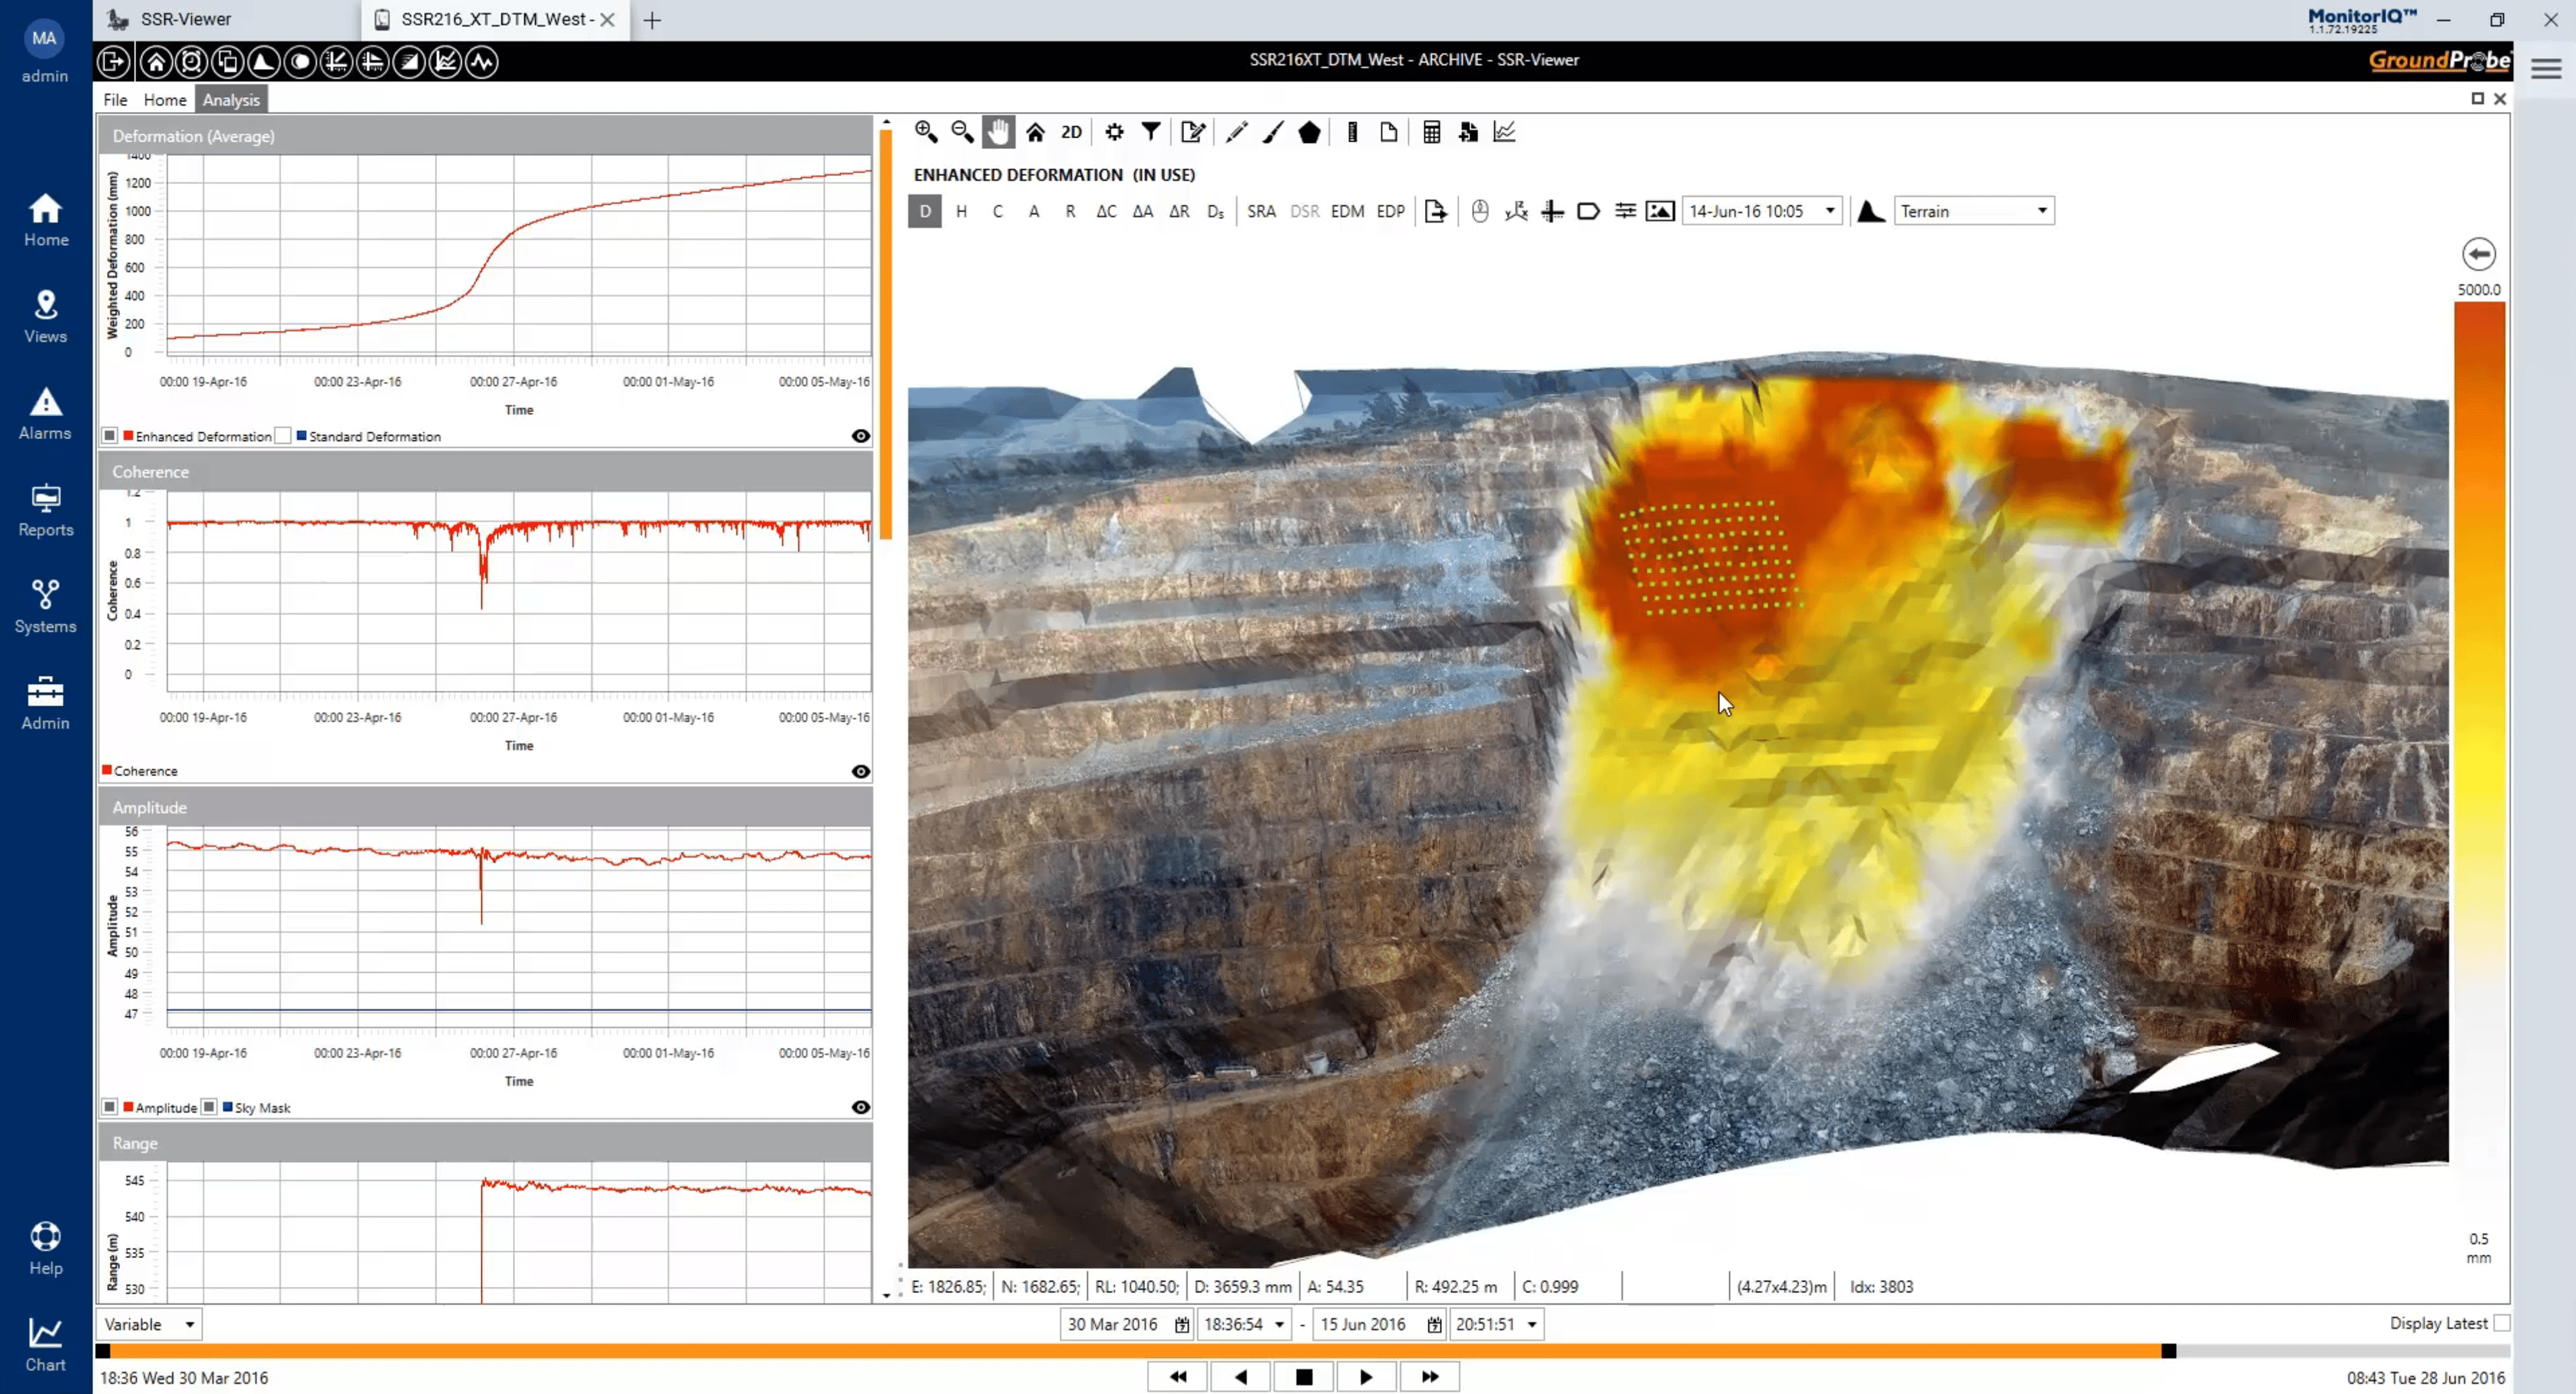Open the data Filter tool
This screenshot has height=1394, width=2576.
point(1151,131)
